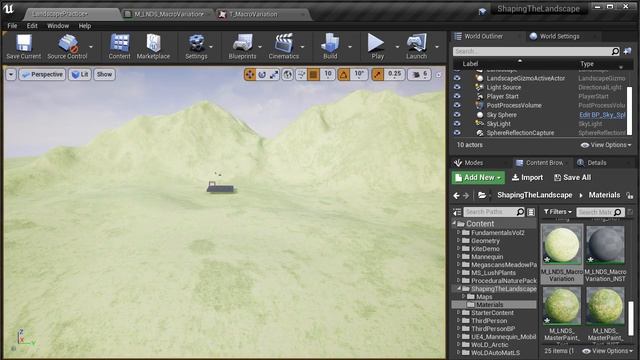This screenshot has width=640, height=360.
Task: Open the Edit menu
Action: 32,26
